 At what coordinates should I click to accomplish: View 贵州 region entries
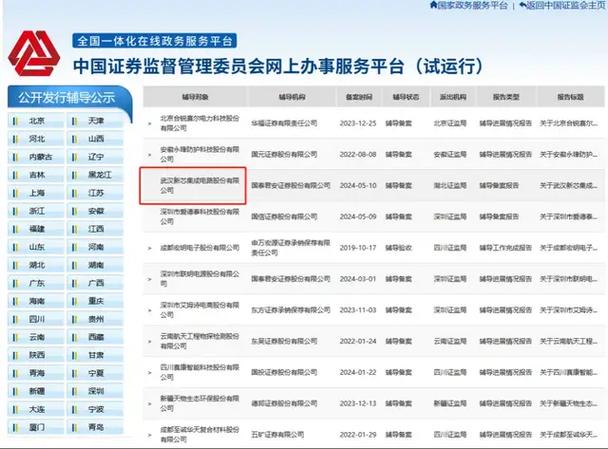pyautogui.click(x=95, y=319)
